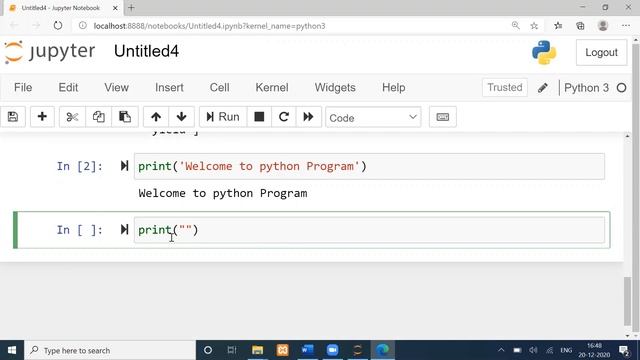This screenshot has width=640, height=360.
Task: Show hidden system tray icons
Action: click(x=501, y=350)
